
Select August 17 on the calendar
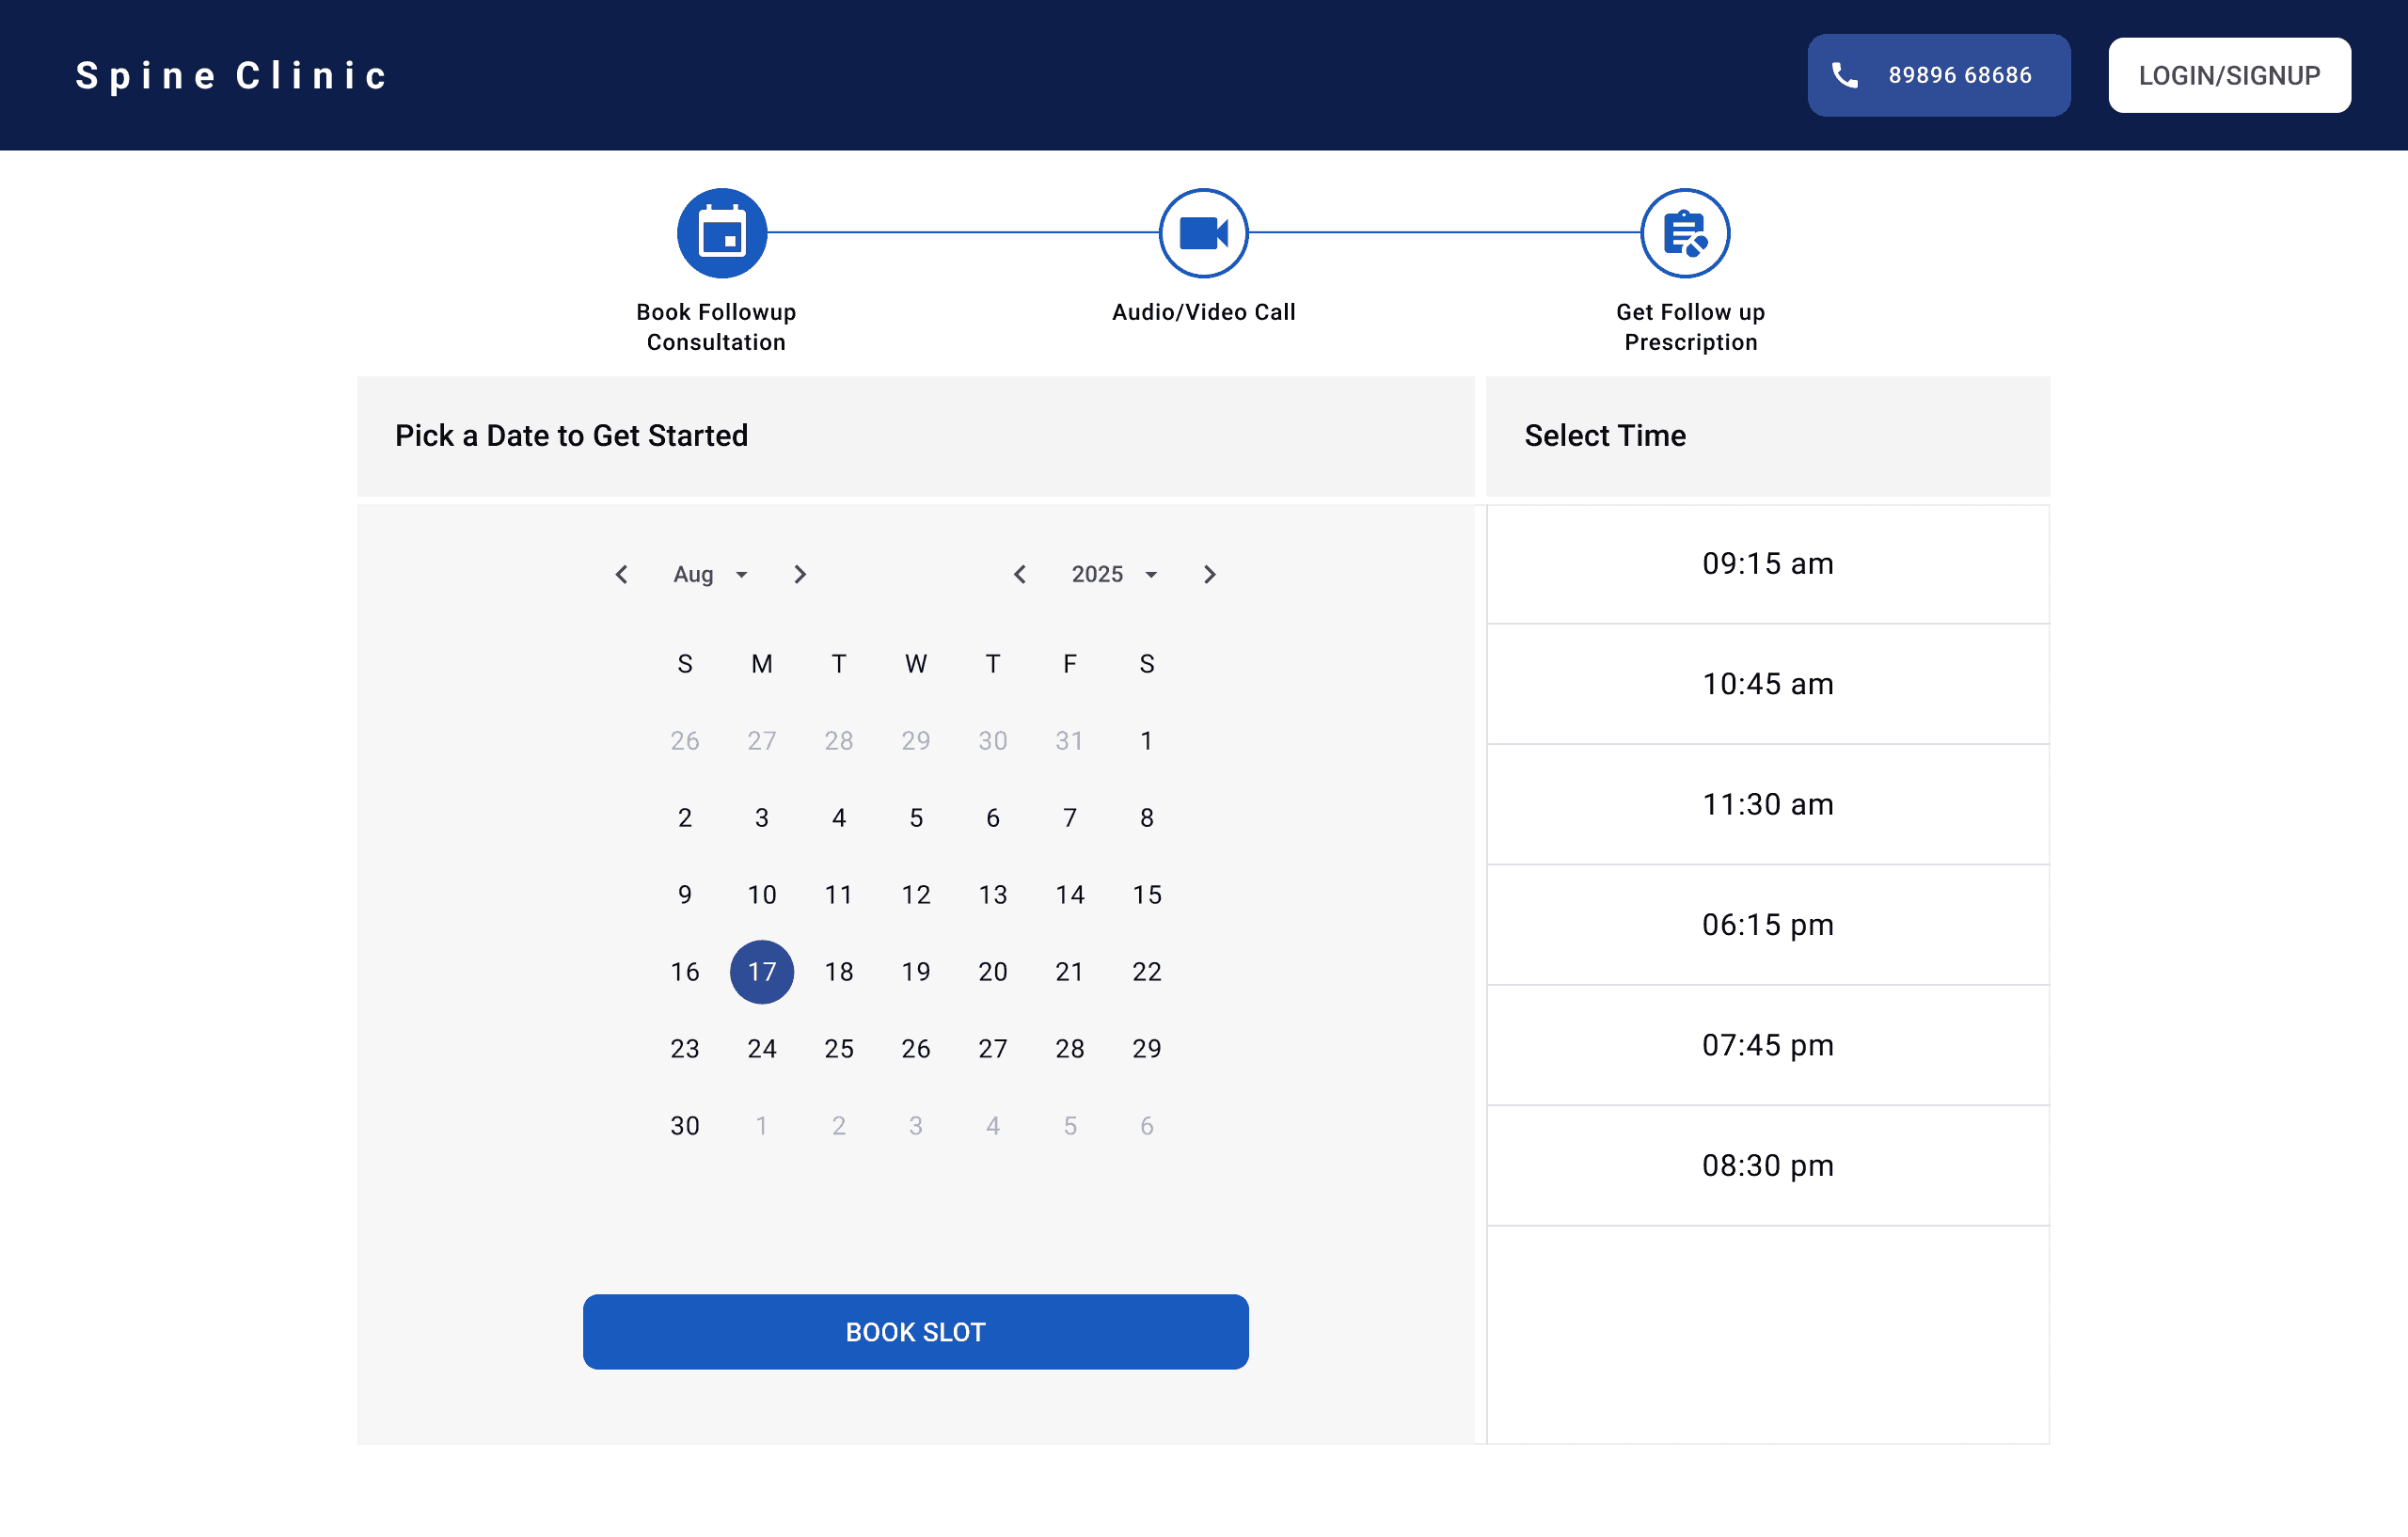pos(762,971)
